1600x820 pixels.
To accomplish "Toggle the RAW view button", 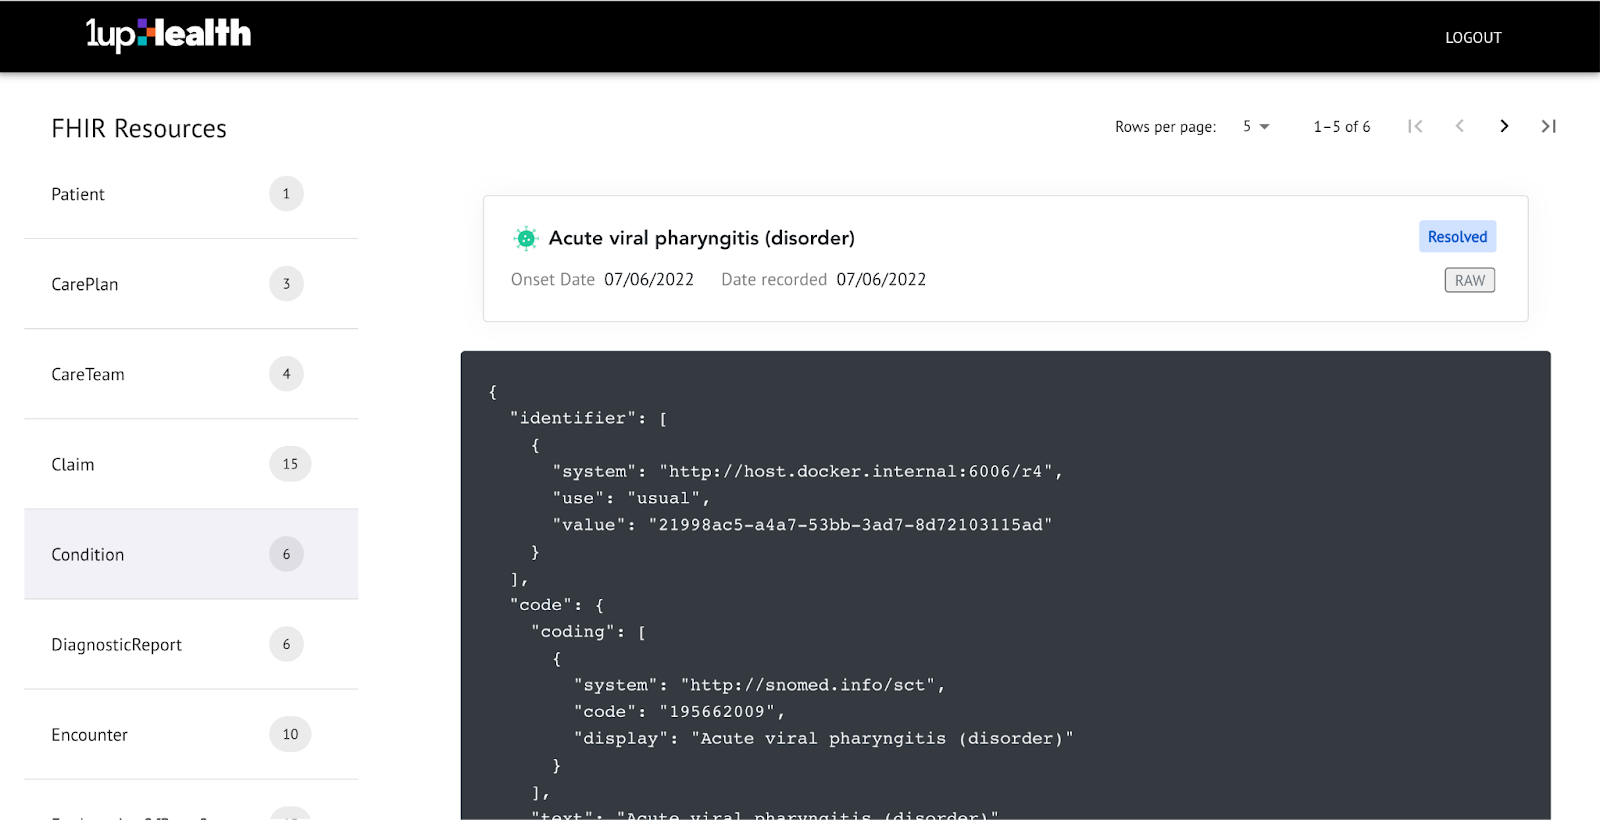I will click(x=1470, y=280).
